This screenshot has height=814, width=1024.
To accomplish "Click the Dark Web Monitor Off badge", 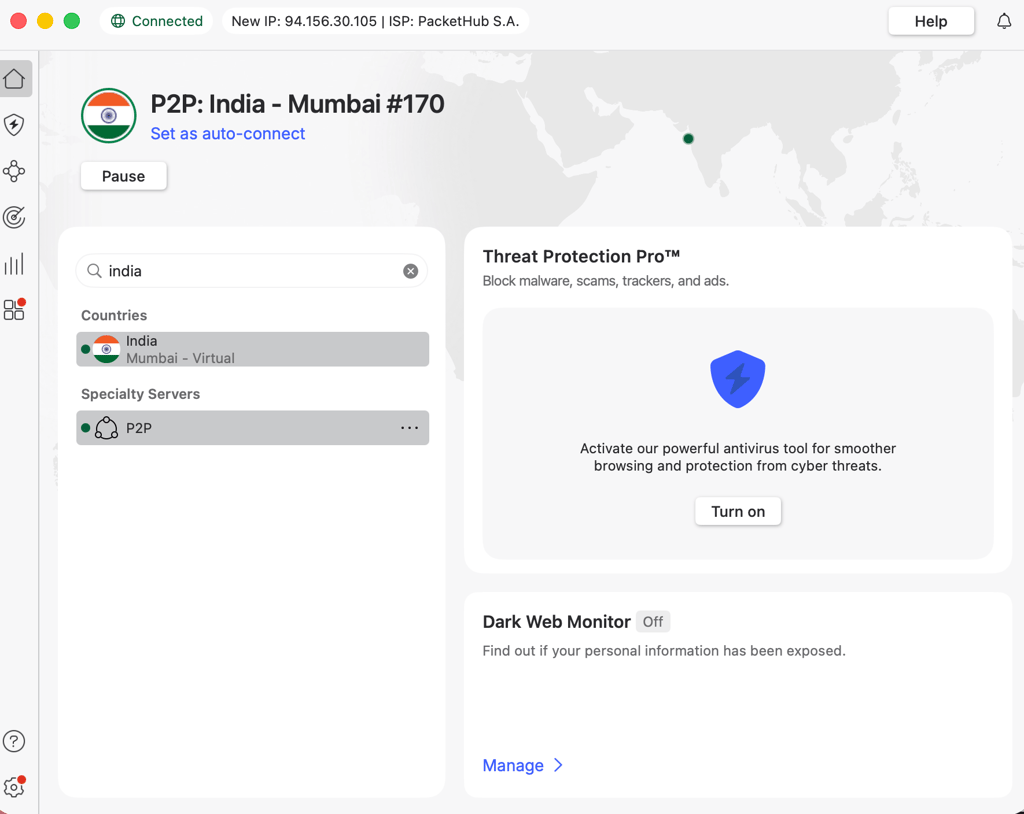I will pos(652,622).
